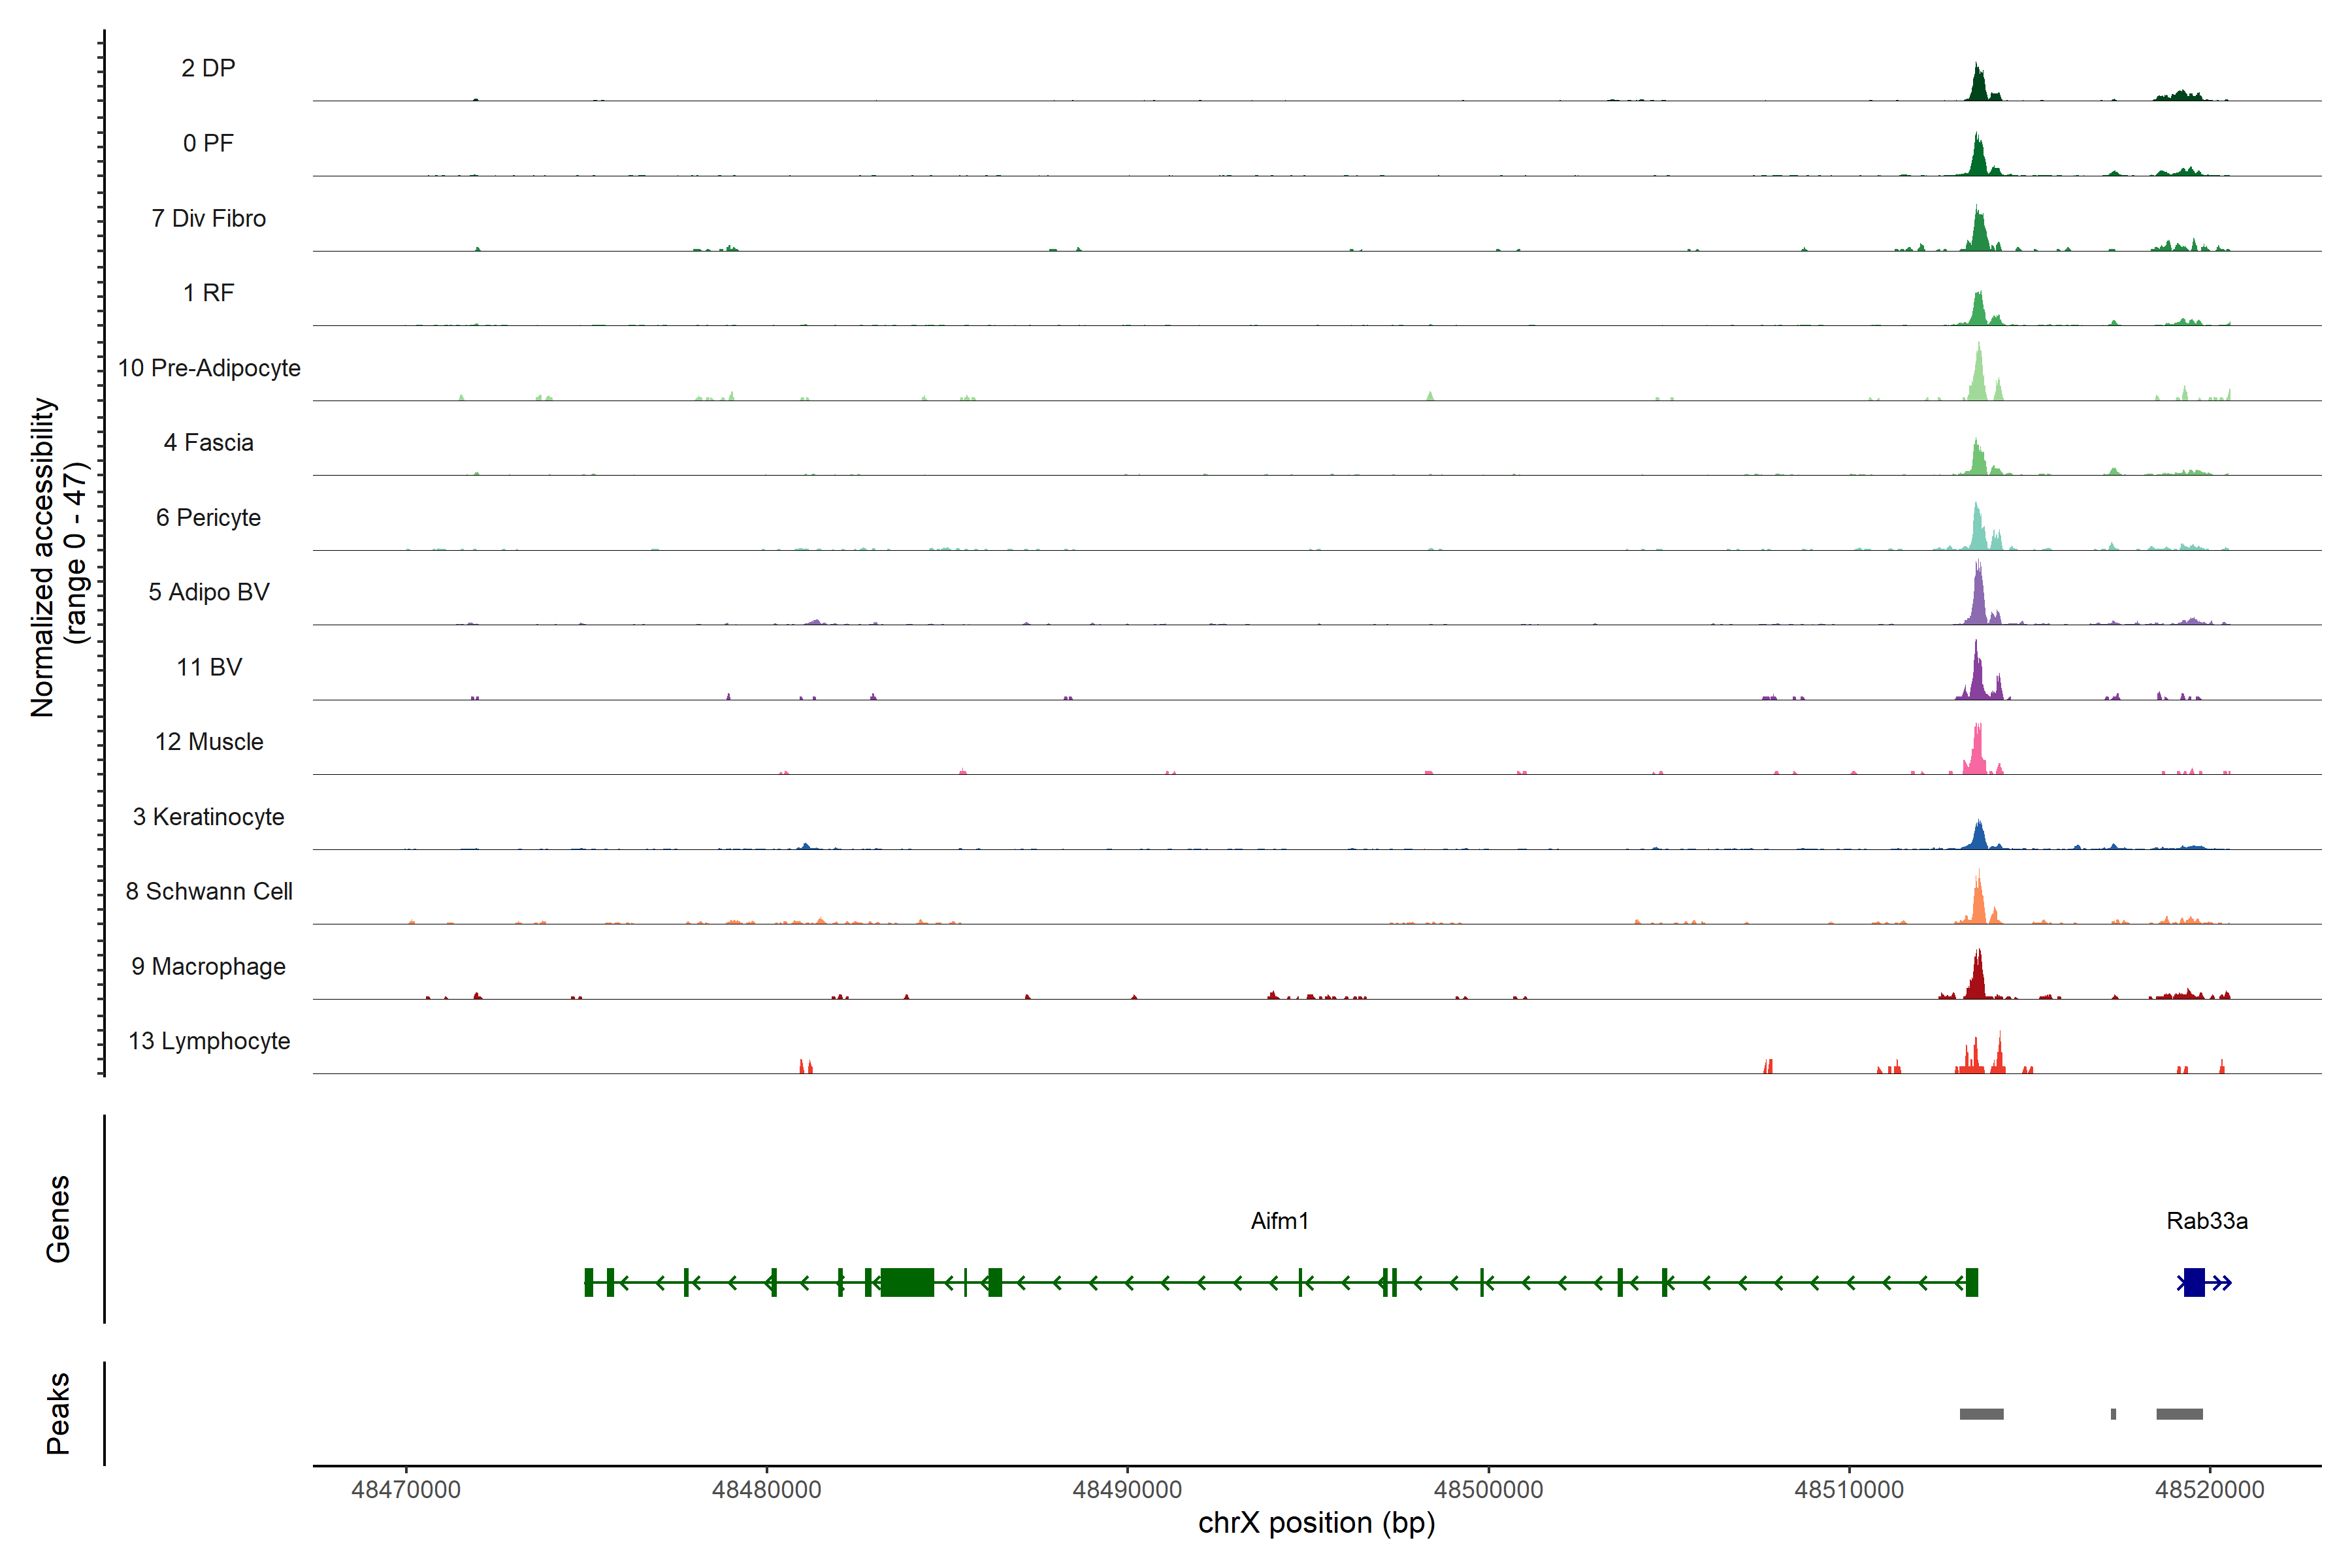The width and height of the screenshot is (2352, 1568).
Task: Click the rightmost gray peak bar
Action: (x=2179, y=1414)
